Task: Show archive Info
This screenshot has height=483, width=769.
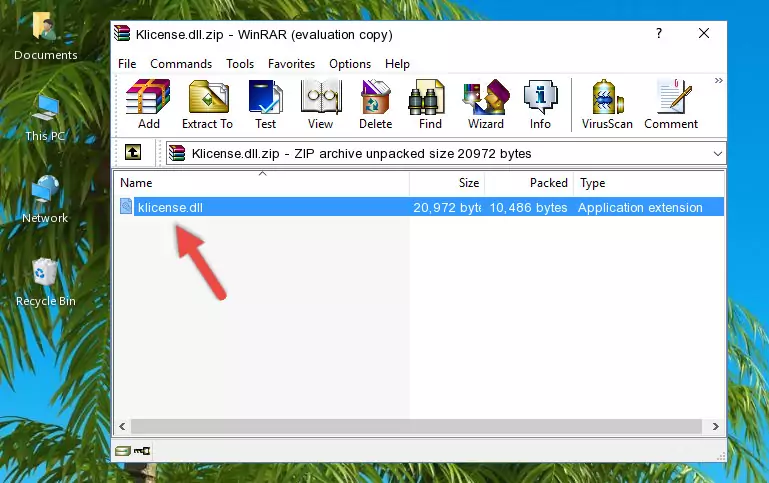Action: 540,104
